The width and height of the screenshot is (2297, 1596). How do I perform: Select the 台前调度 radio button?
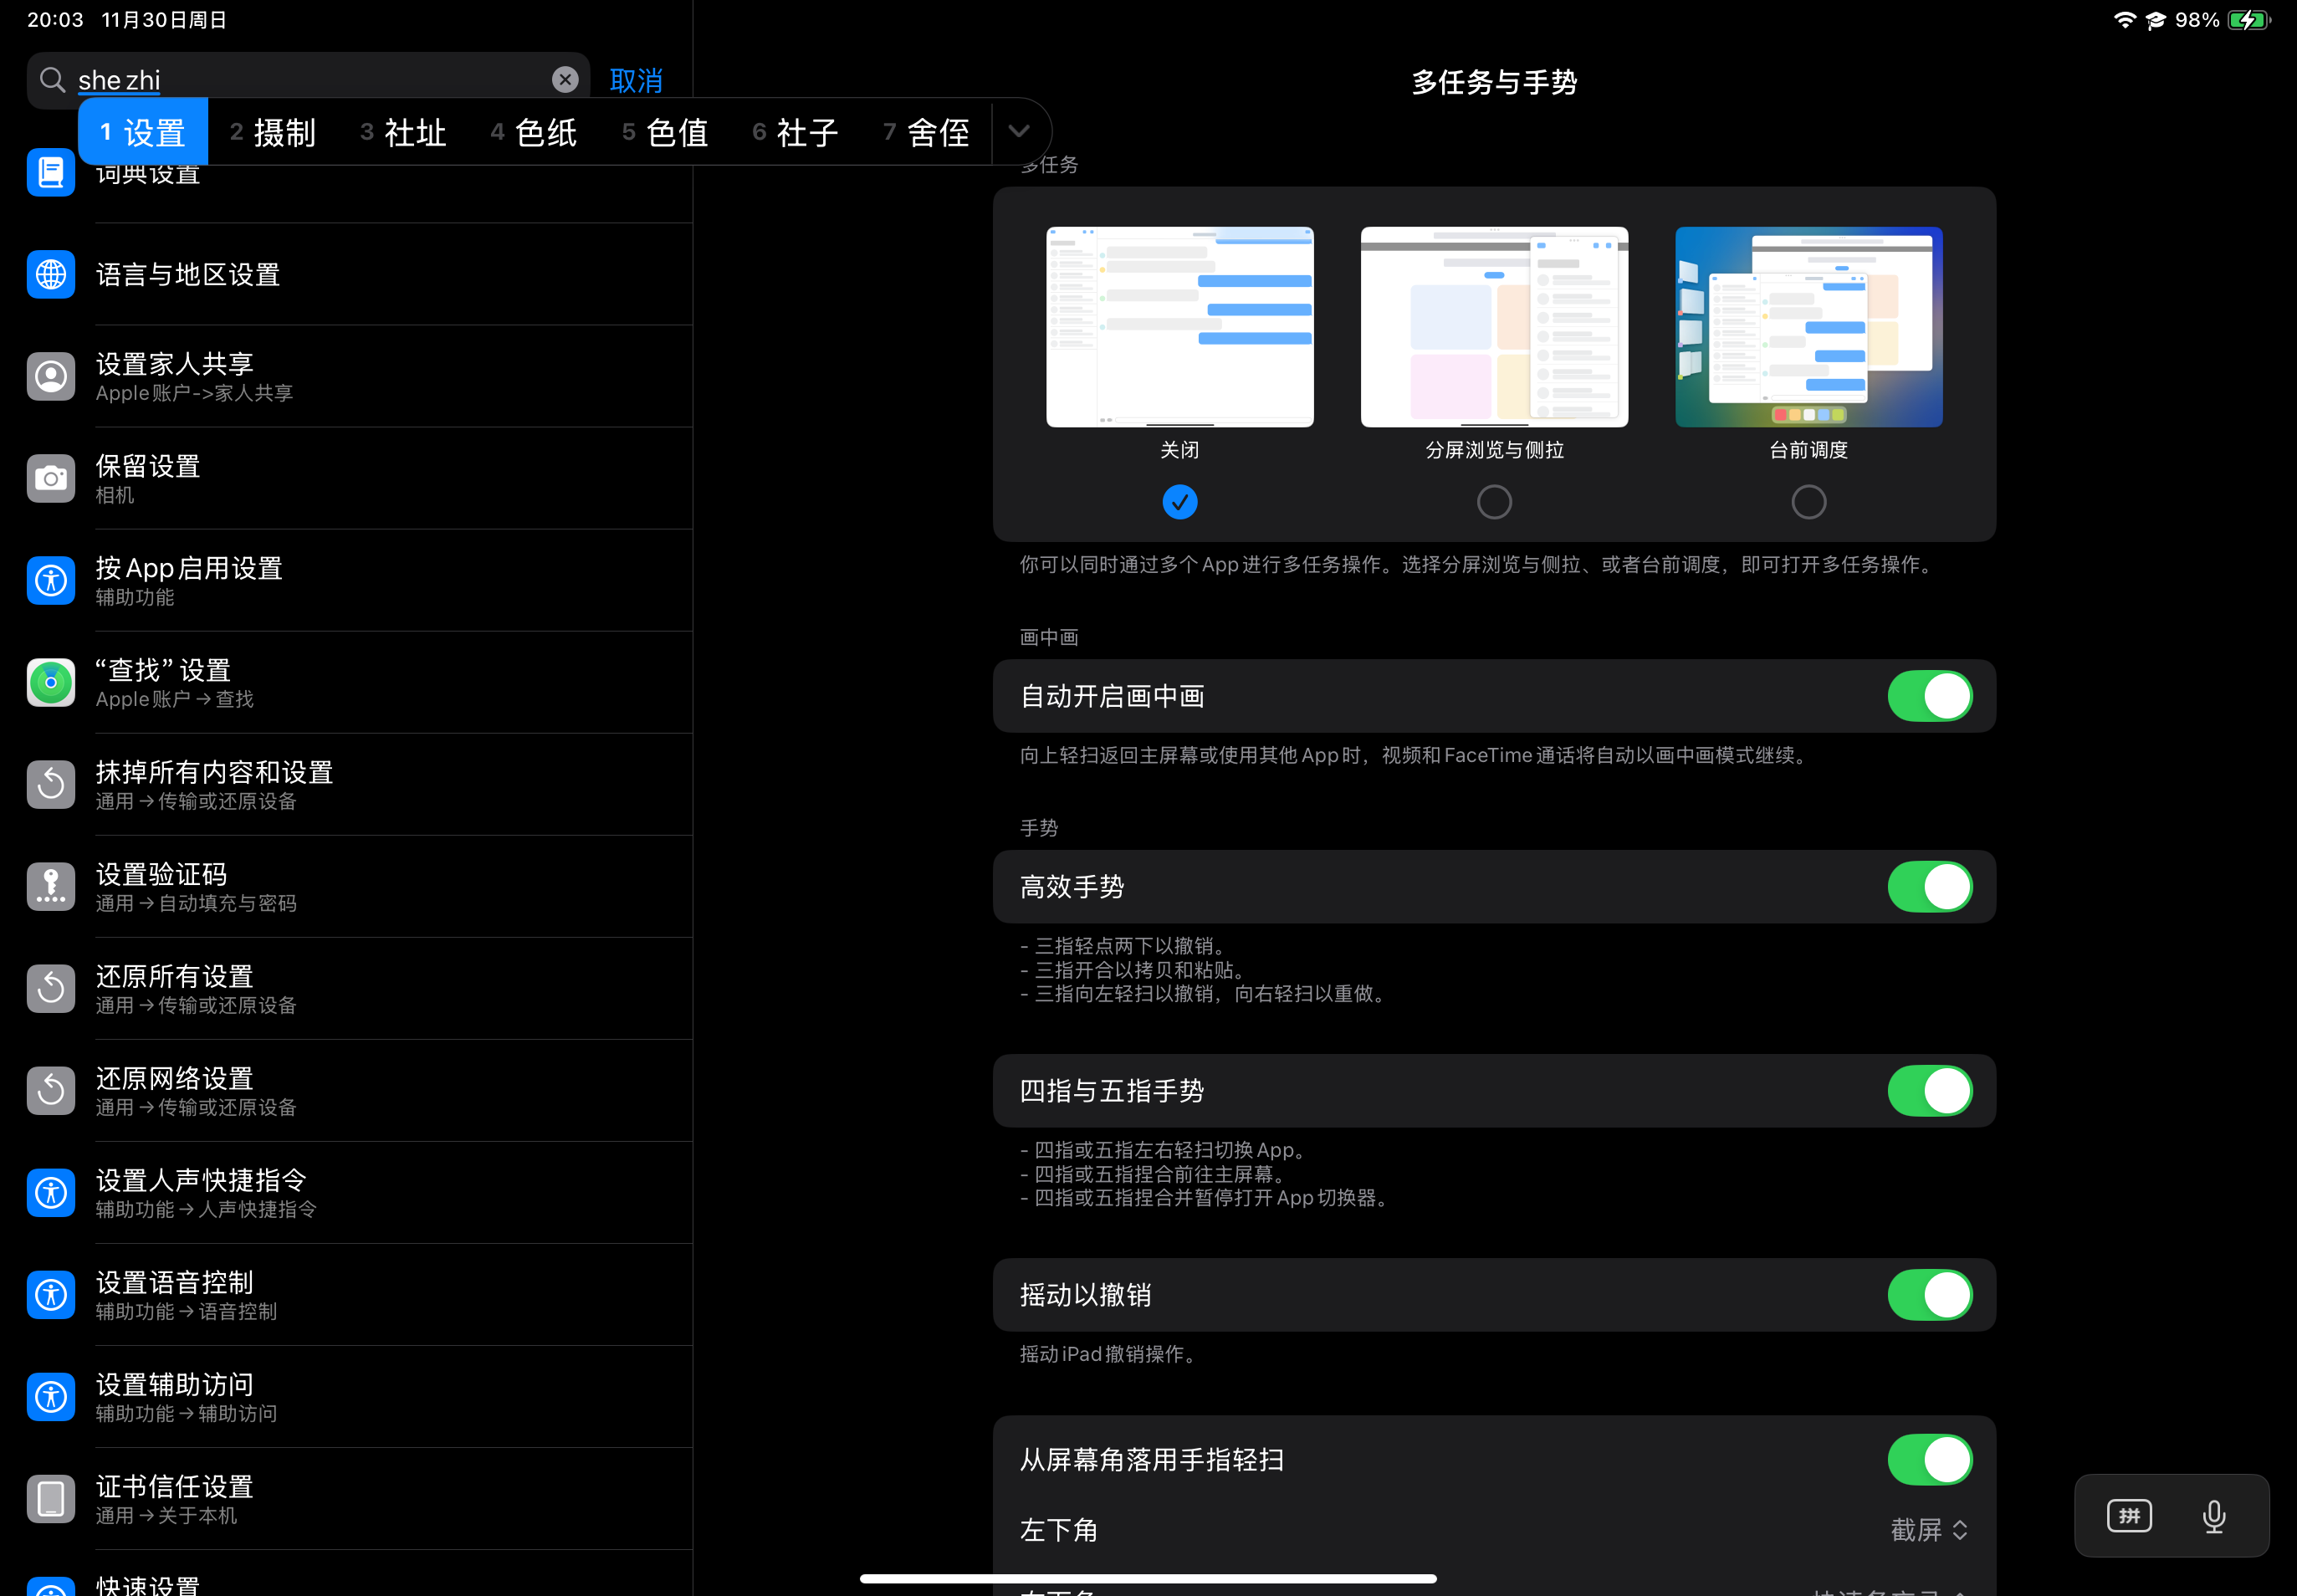pyautogui.click(x=1808, y=502)
